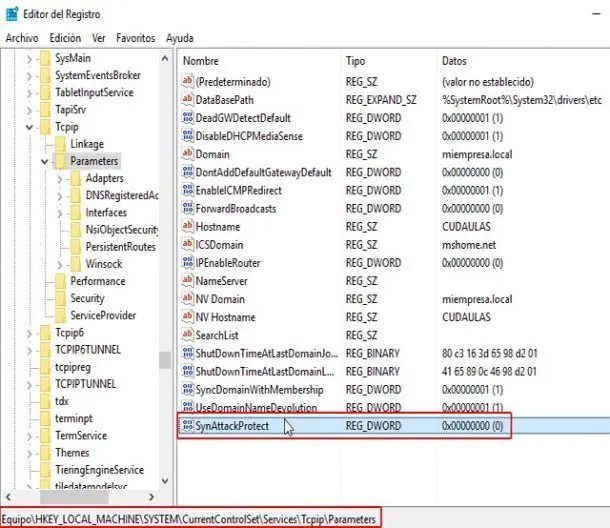Select the ServiceProvider registry key
The width and height of the screenshot is (610, 528).
pyautogui.click(x=102, y=315)
